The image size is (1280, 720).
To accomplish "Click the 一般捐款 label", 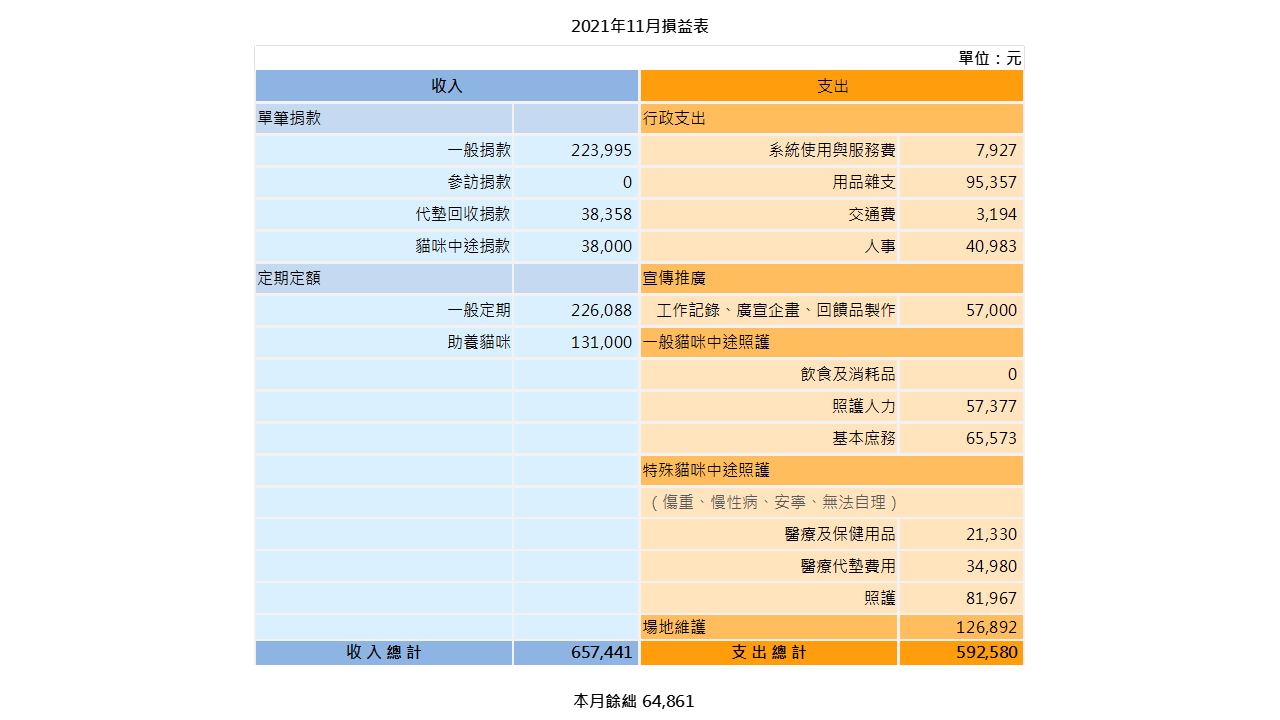I will (x=479, y=150).
